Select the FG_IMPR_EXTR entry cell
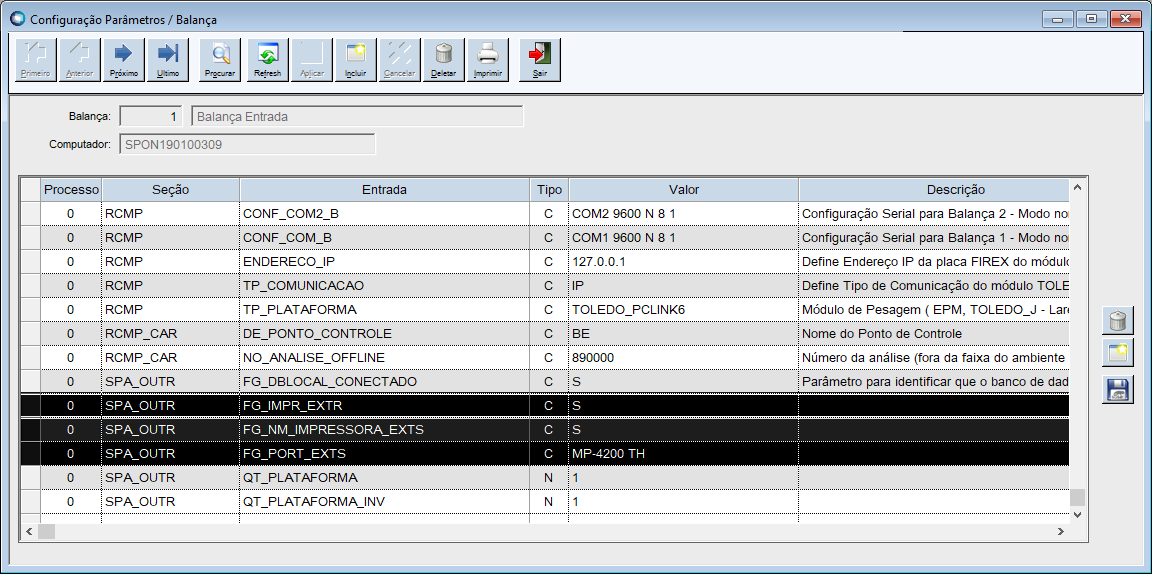Image resolution: width=1152 pixels, height=574 pixels. click(x=384, y=406)
